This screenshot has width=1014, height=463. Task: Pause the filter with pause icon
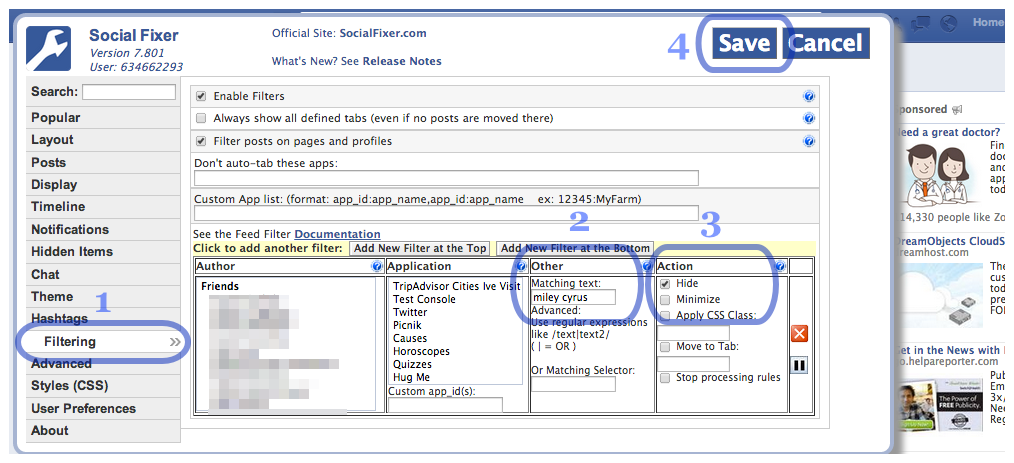coord(799,365)
